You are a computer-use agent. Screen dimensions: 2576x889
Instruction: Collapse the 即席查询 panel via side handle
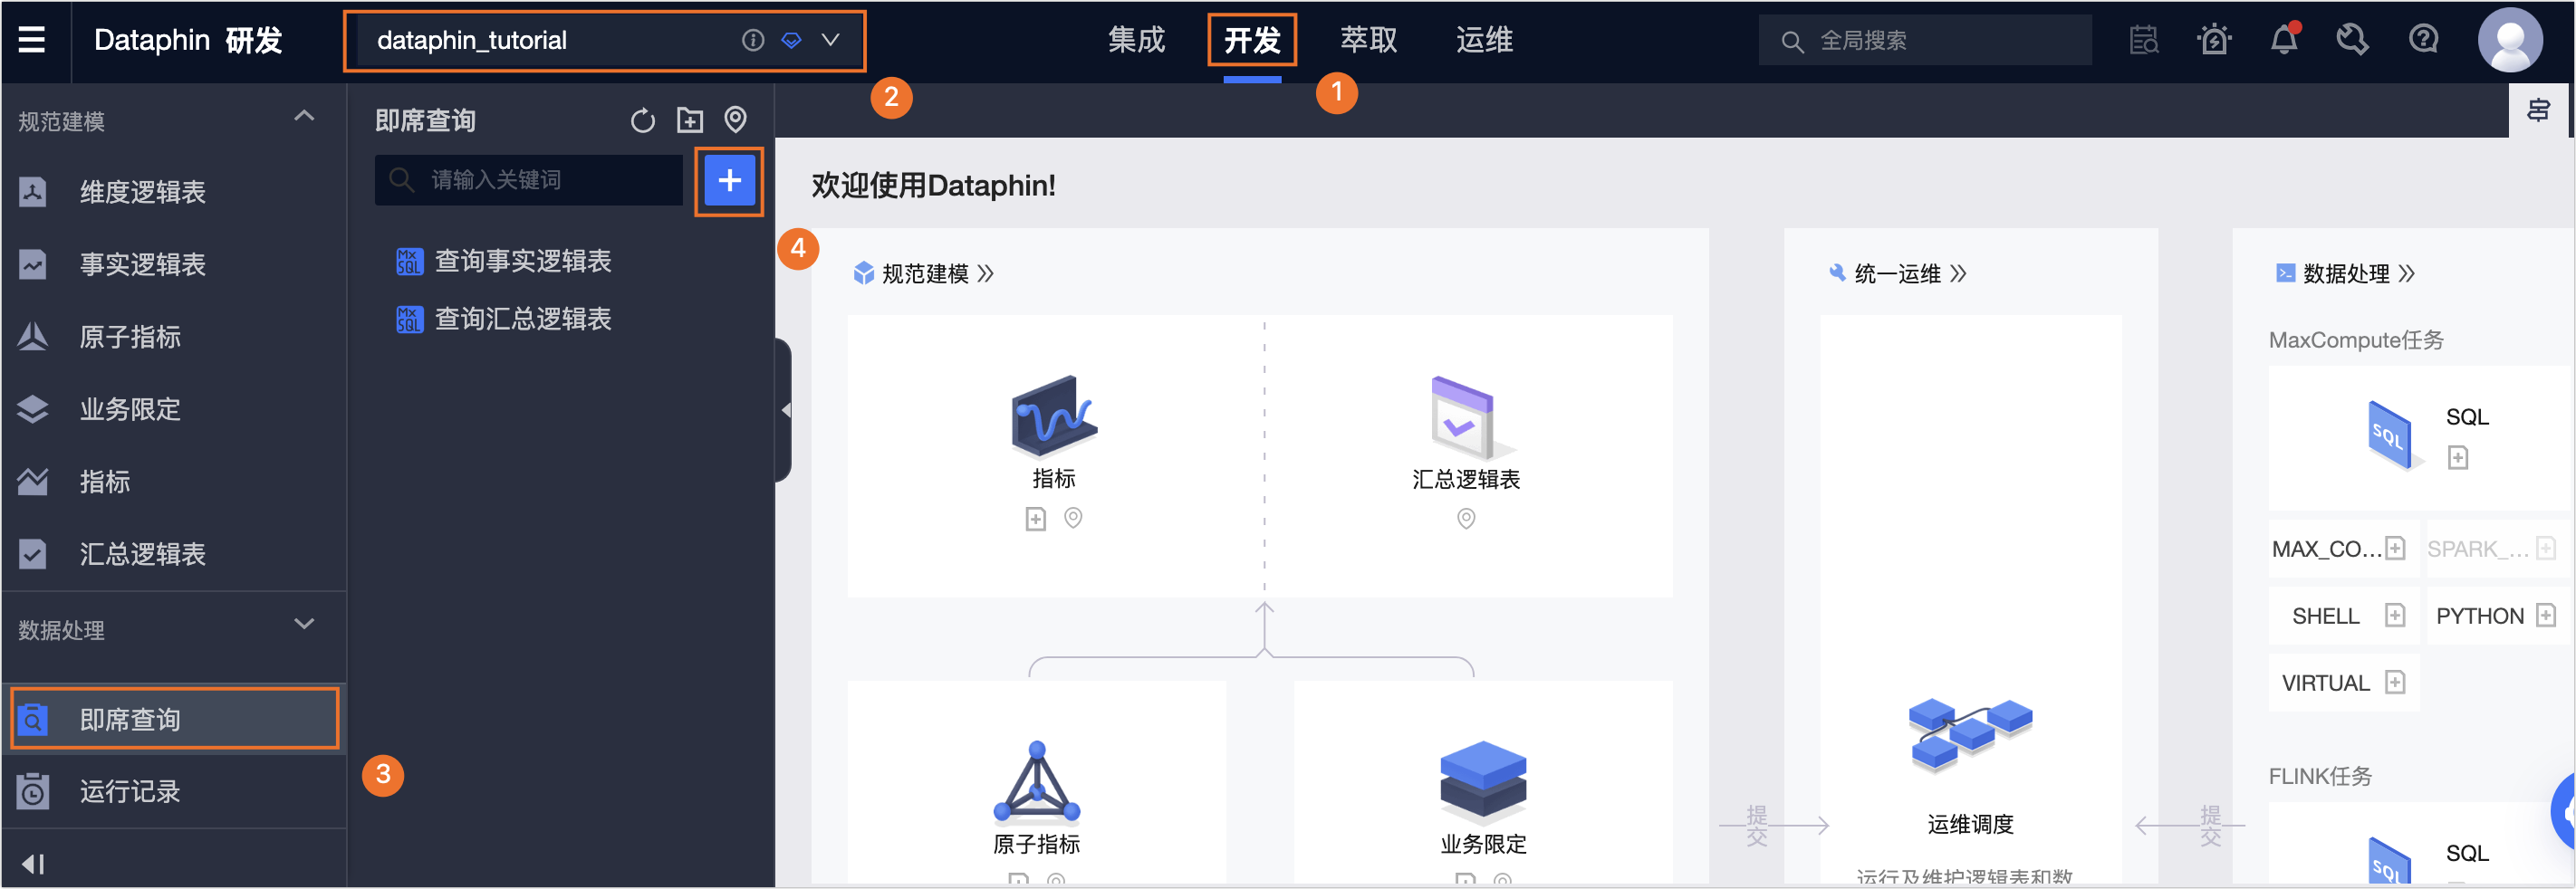click(784, 410)
